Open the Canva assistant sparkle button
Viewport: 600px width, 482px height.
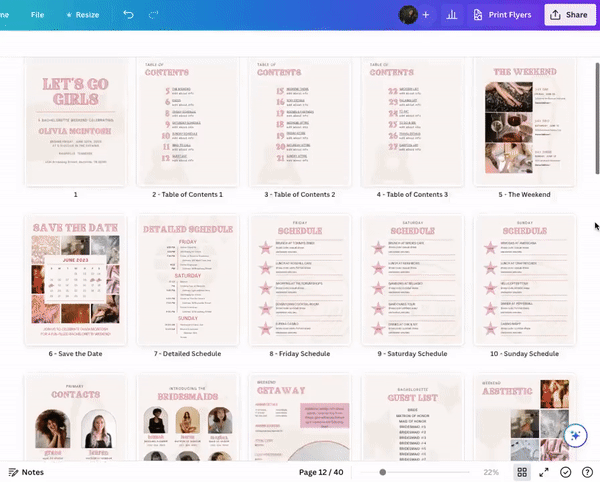[575, 435]
